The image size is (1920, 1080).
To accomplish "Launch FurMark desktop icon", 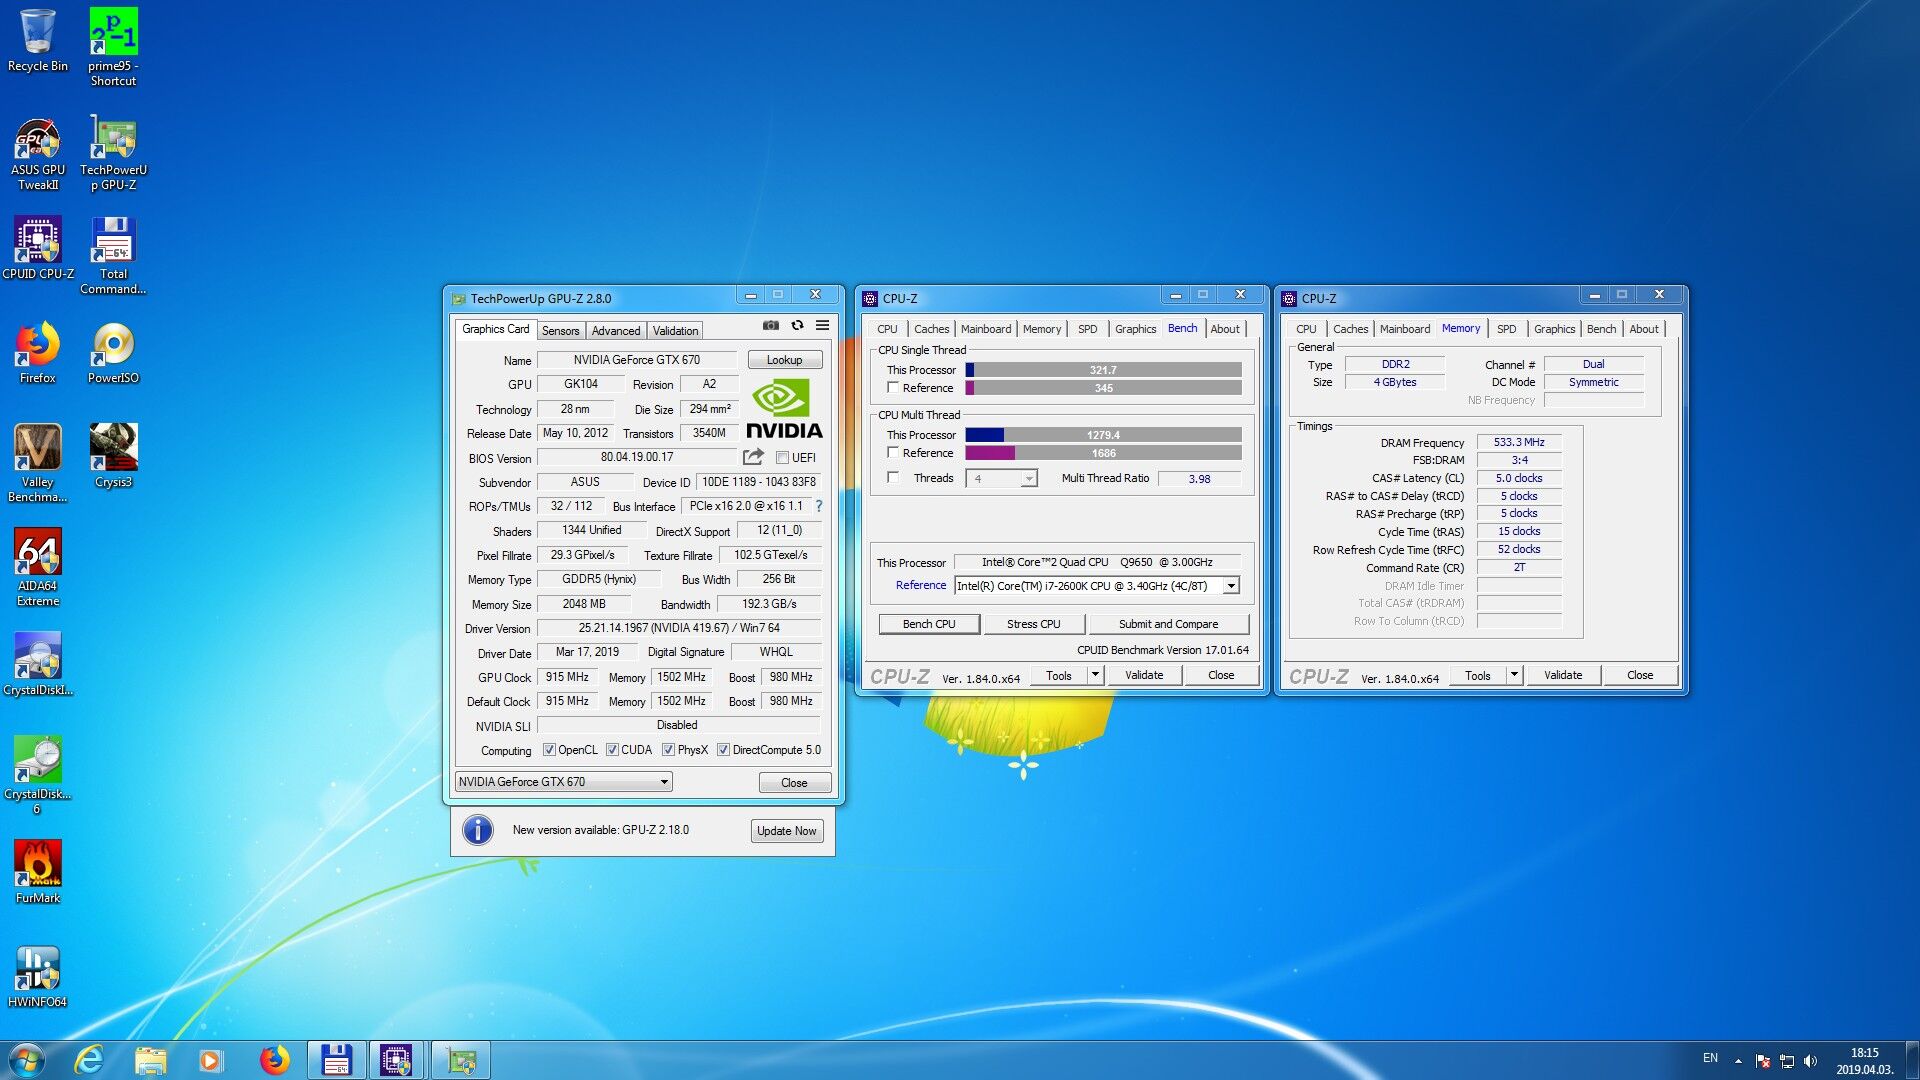I will 38,871.
